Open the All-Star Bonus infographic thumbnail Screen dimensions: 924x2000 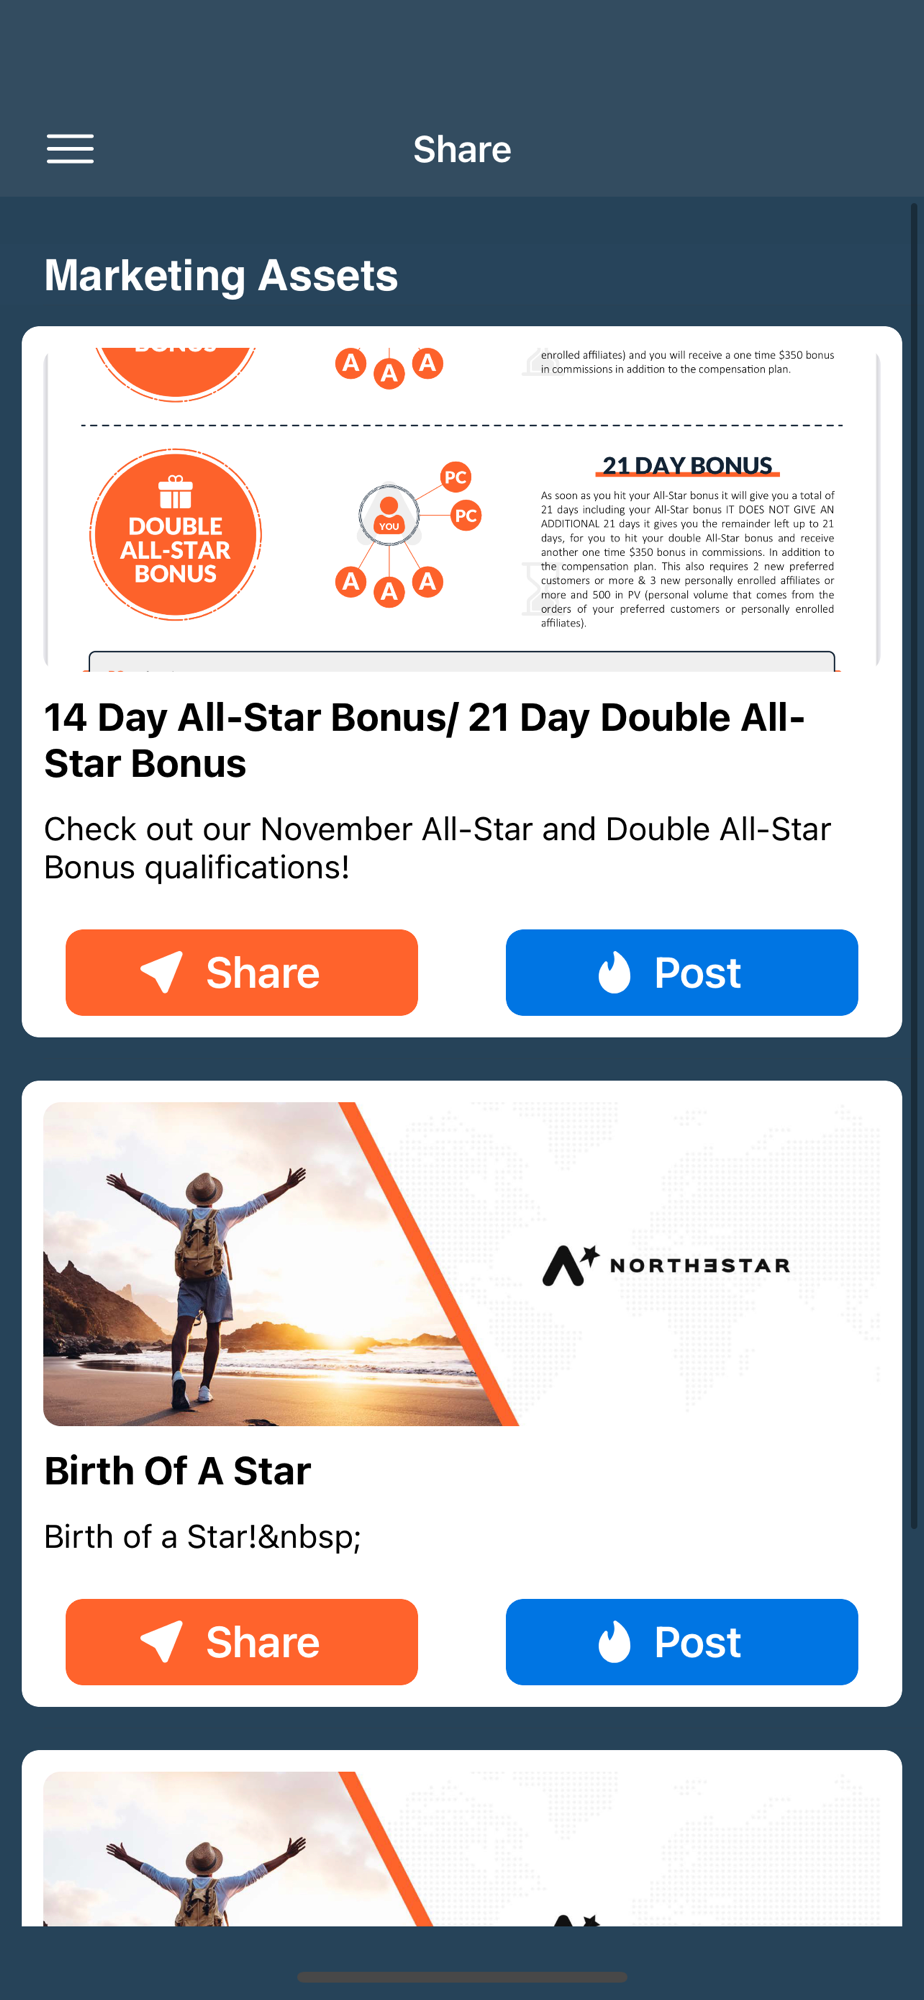tap(462, 509)
